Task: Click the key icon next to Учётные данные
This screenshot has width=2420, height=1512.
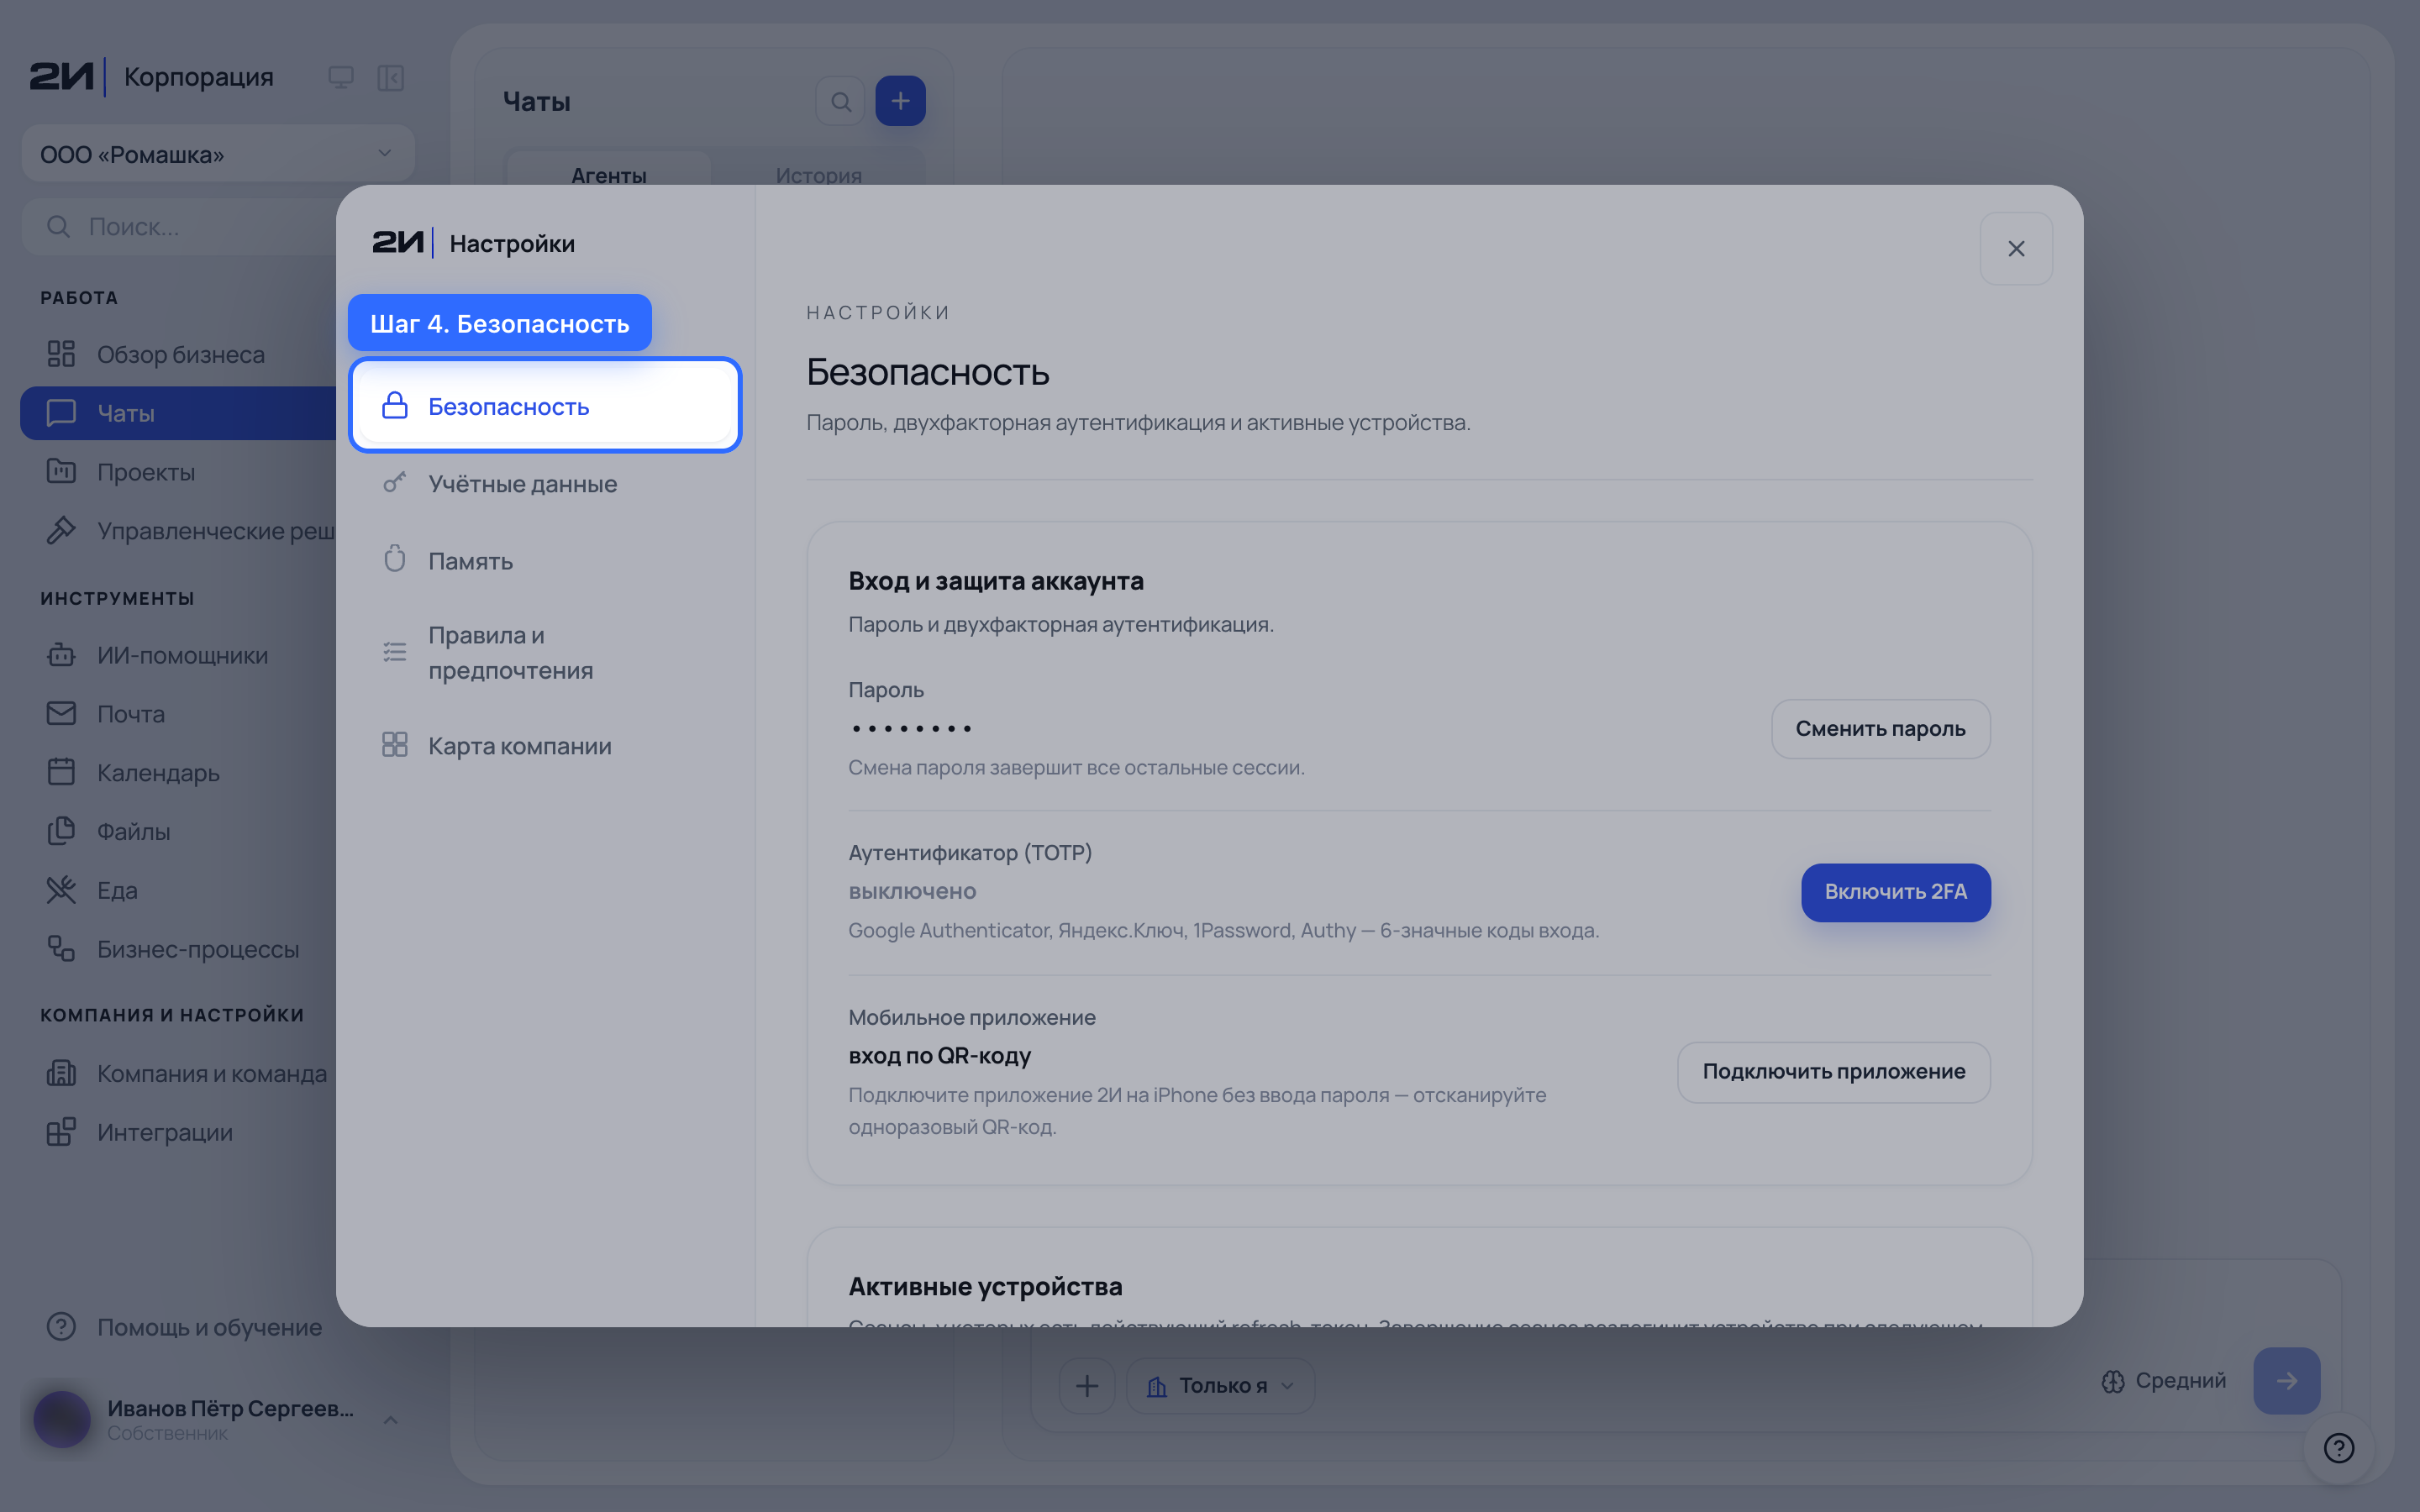Action: (395, 483)
